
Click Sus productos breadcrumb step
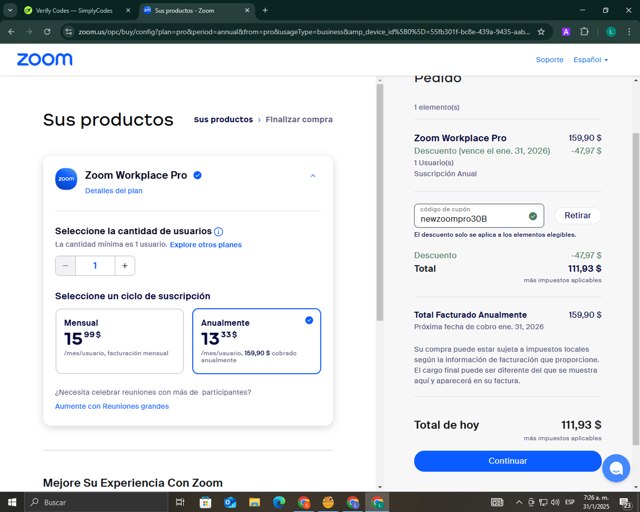[223, 120]
